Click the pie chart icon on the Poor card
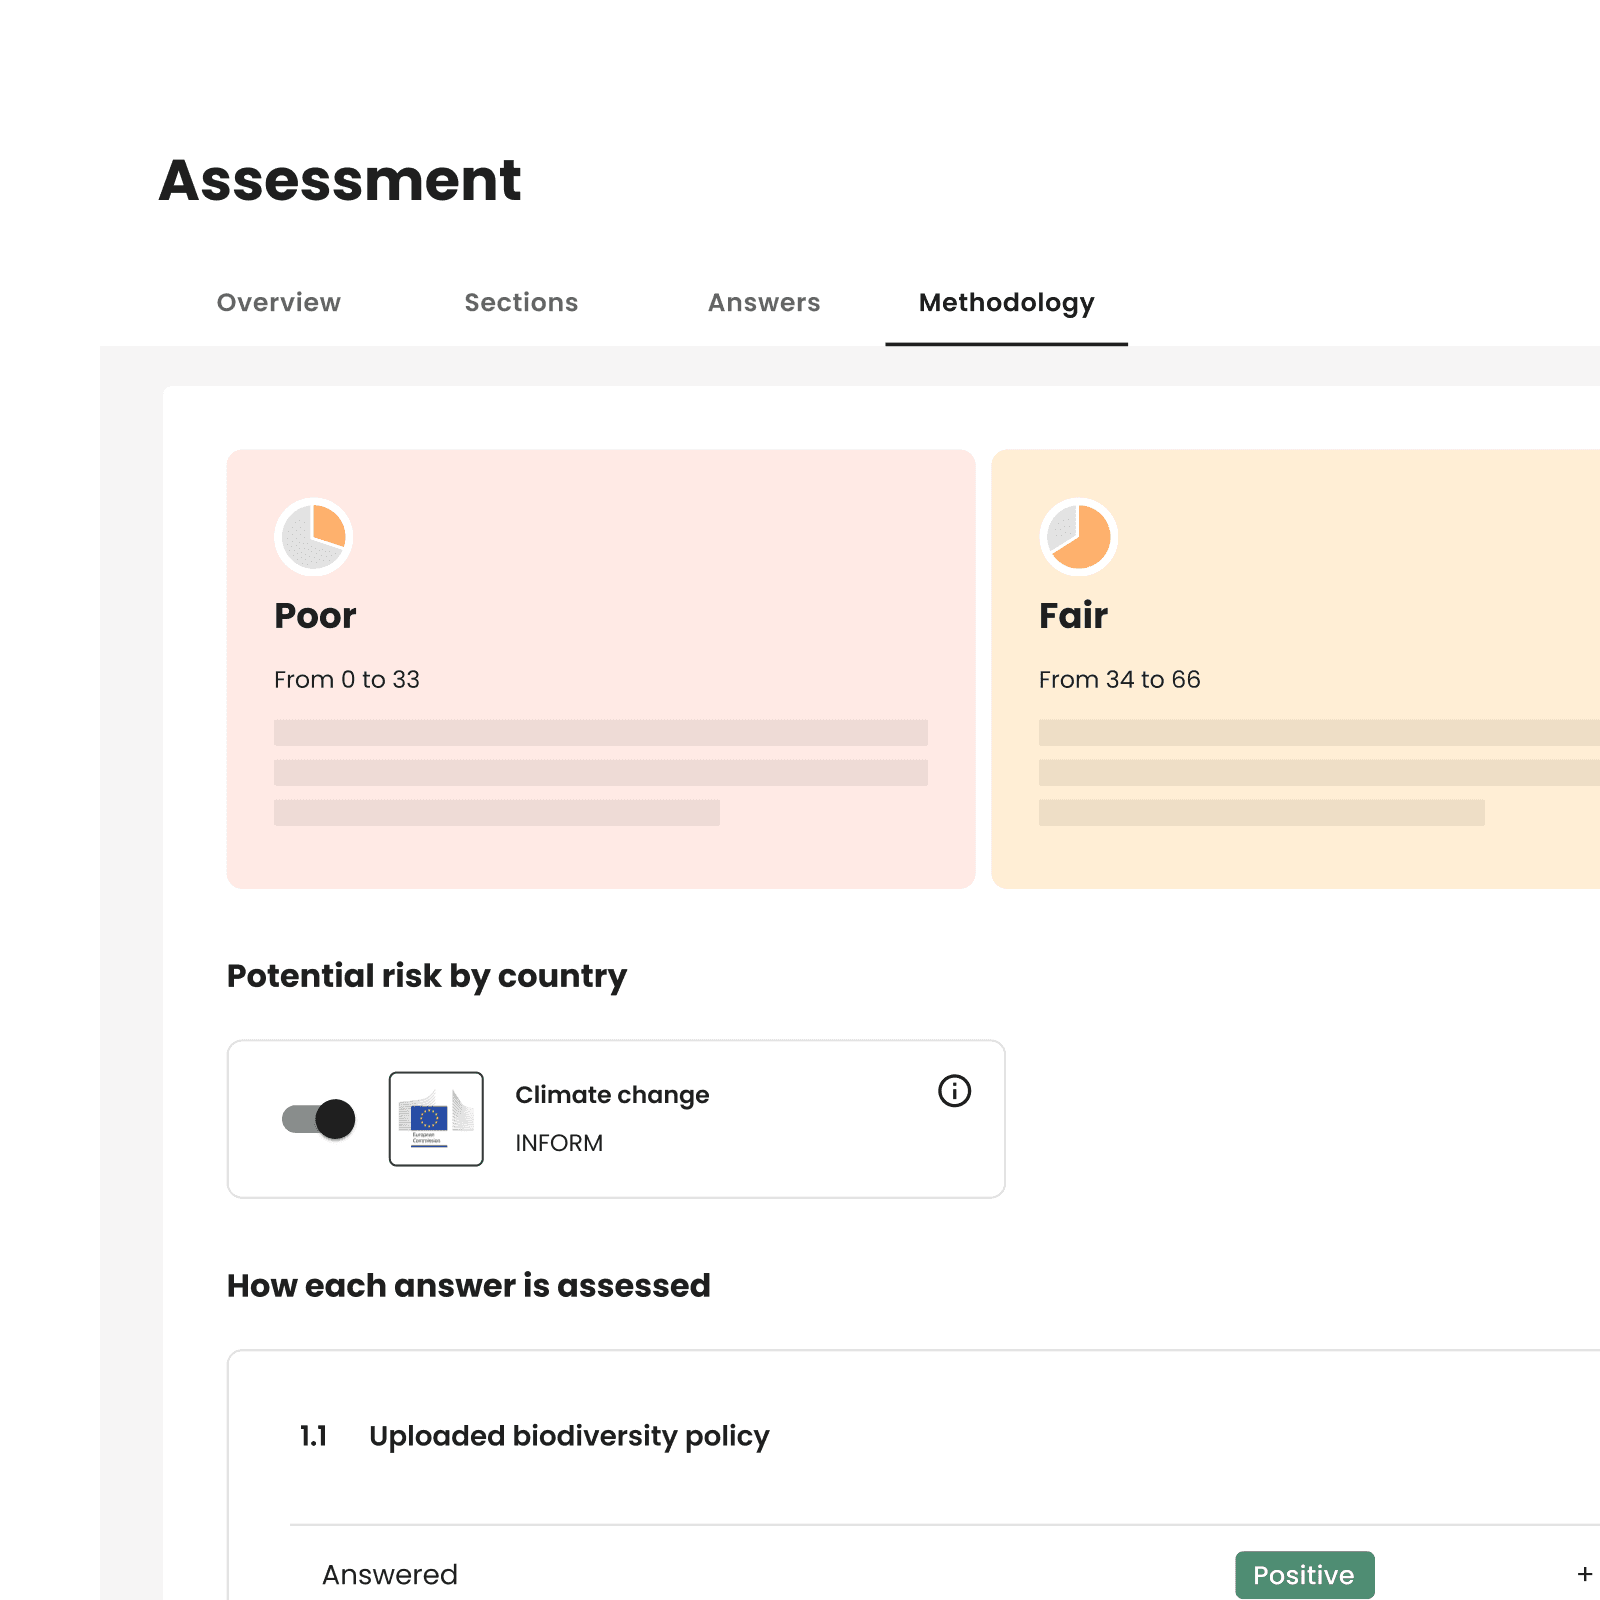Screen dimensions: 1600x1600 pyautogui.click(x=313, y=537)
